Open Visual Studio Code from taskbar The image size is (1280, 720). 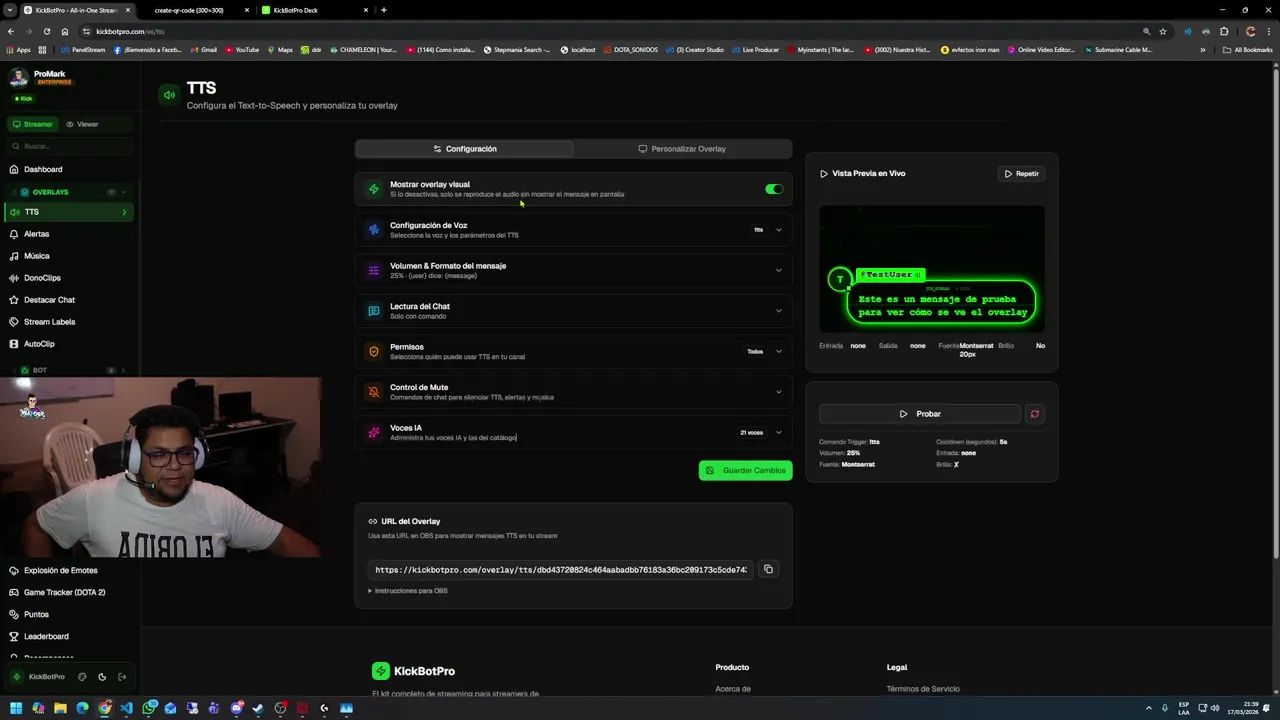(x=126, y=708)
